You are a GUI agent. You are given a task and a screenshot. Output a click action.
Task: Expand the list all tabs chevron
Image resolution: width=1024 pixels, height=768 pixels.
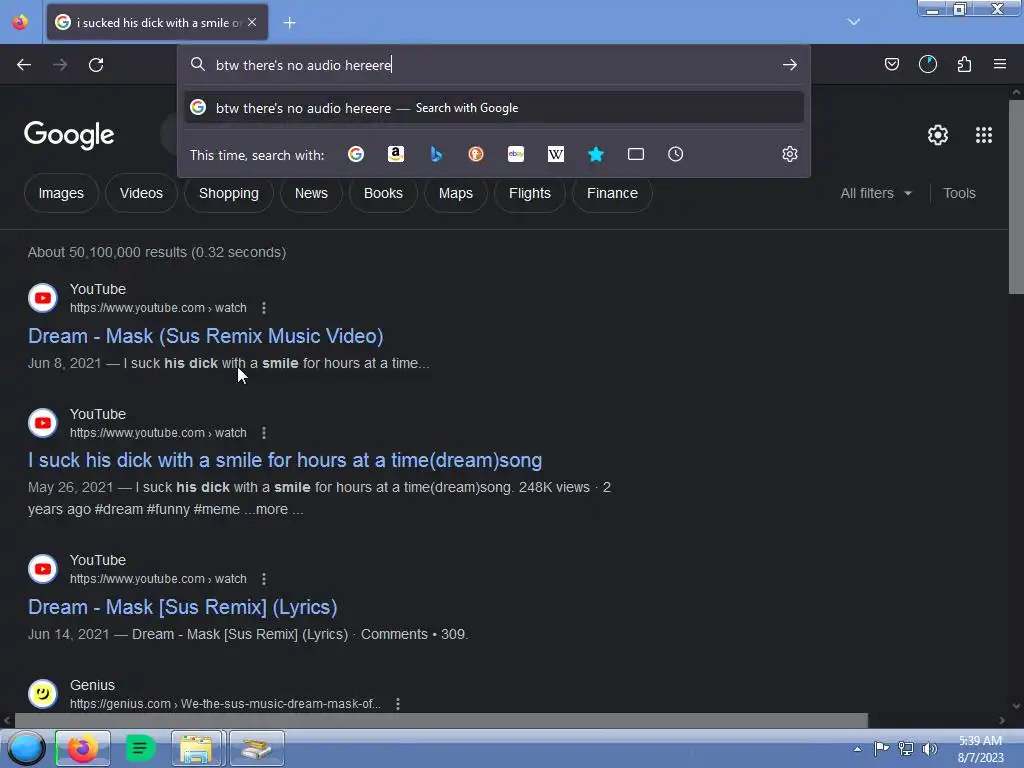[x=854, y=22]
